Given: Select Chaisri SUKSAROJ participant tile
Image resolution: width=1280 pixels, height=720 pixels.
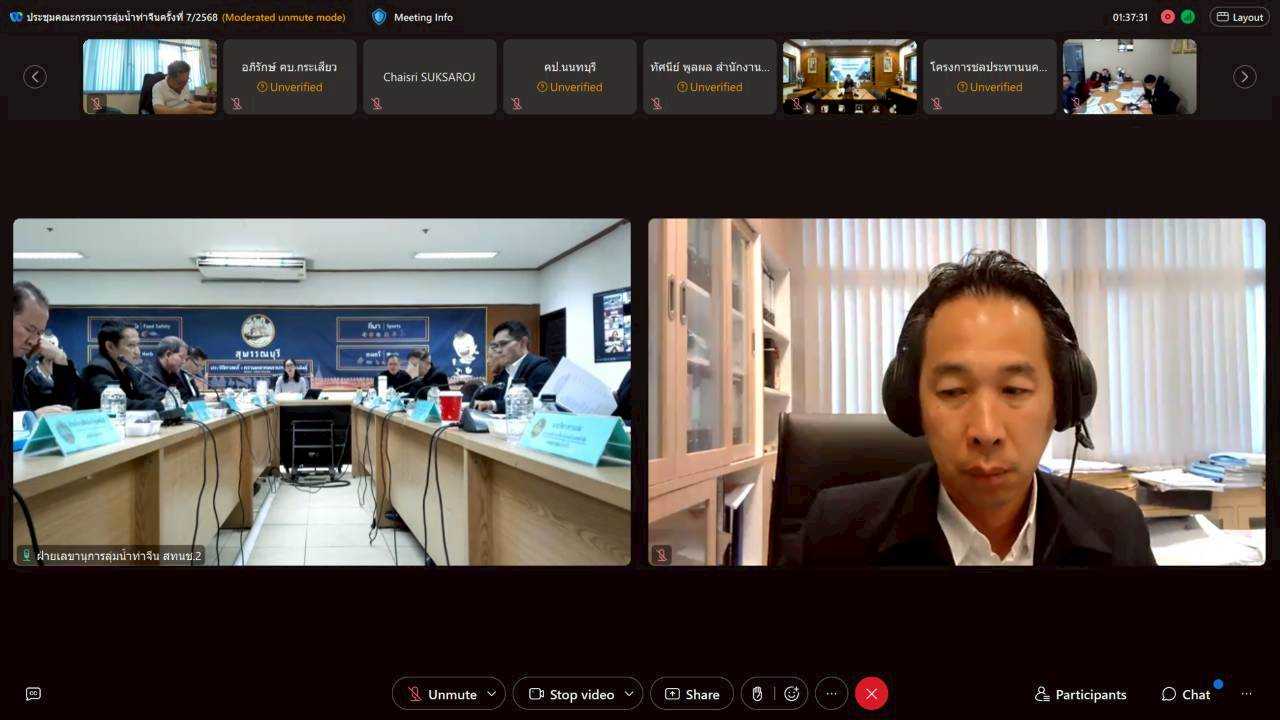Looking at the screenshot, I should click(x=430, y=77).
